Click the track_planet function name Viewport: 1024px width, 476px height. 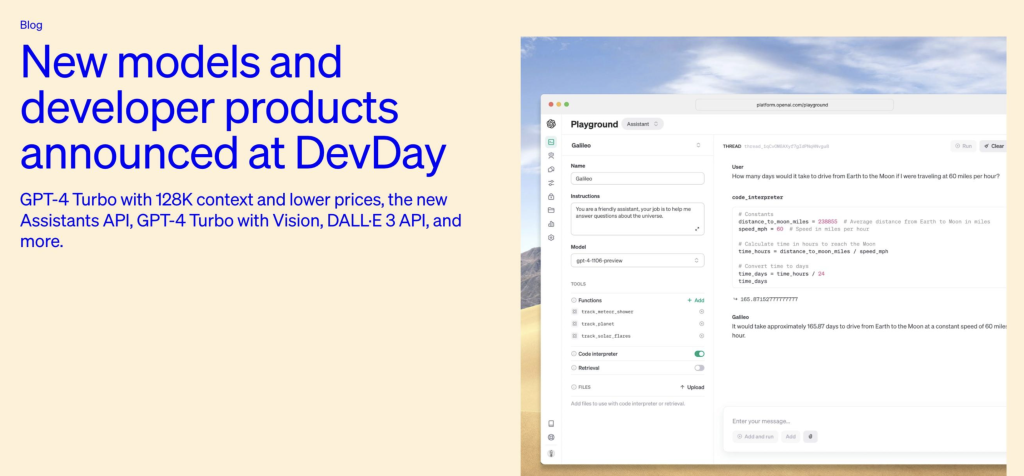598,324
